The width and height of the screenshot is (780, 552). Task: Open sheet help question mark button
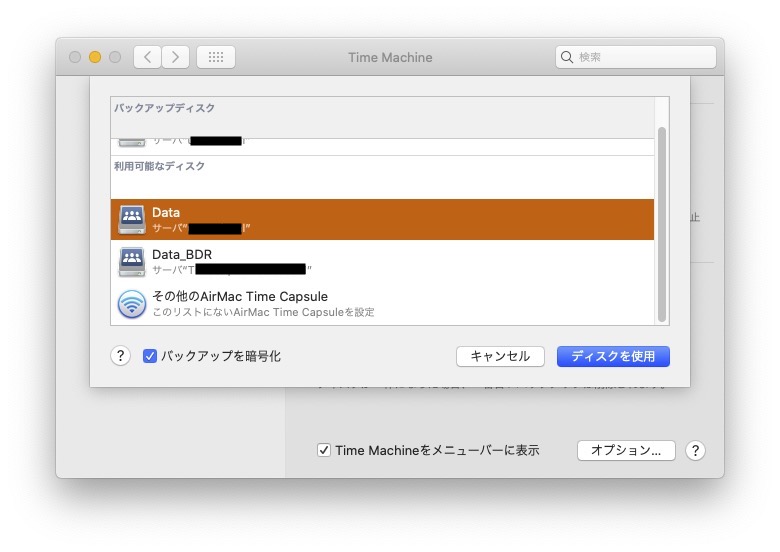click(x=120, y=356)
